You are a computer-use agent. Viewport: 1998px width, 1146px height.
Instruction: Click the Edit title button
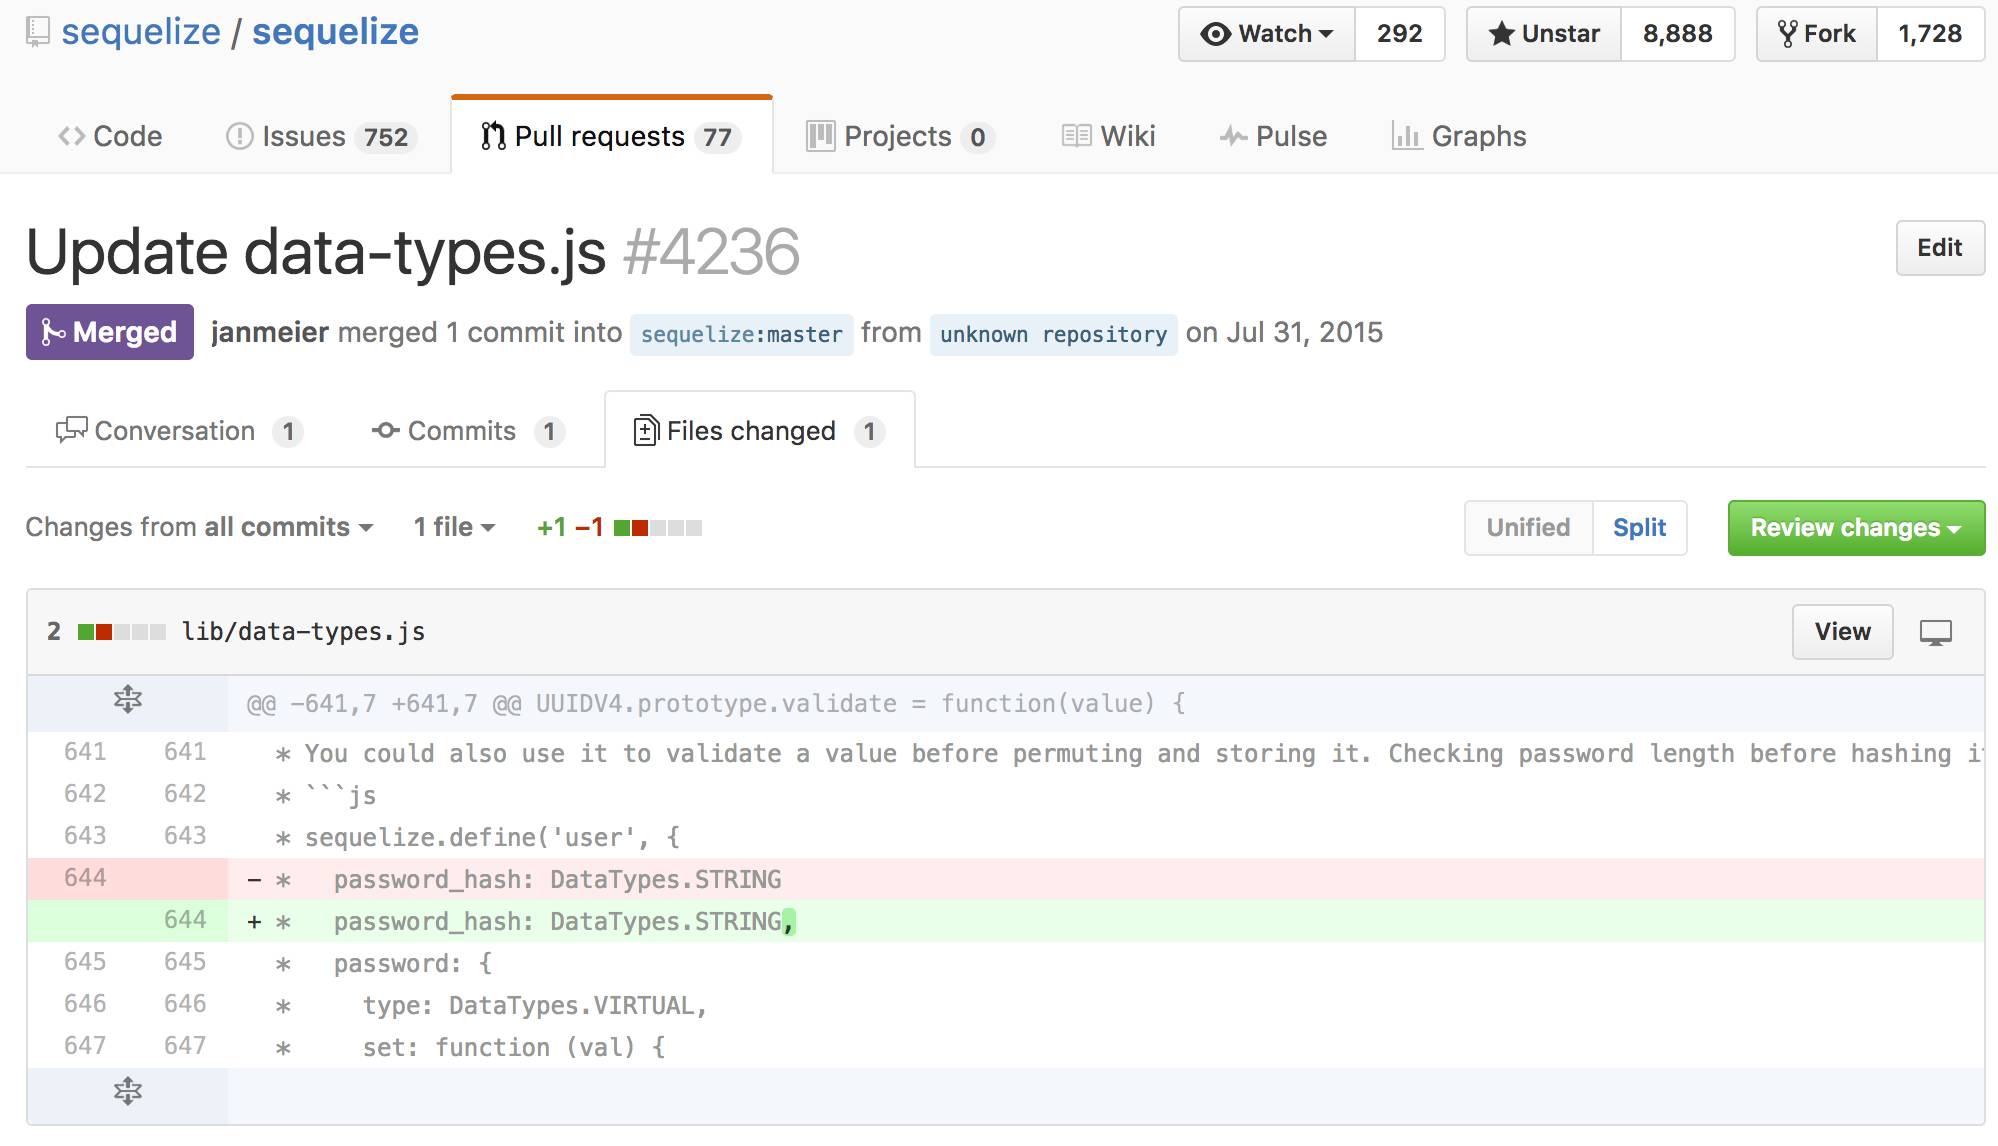pyautogui.click(x=1939, y=248)
